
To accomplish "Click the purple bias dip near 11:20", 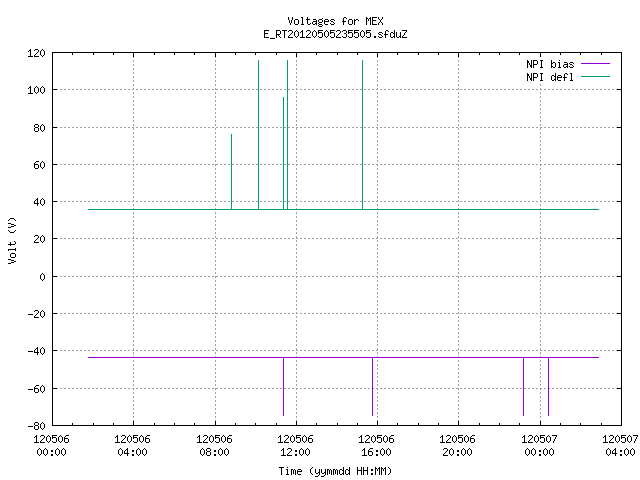I will pos(284,387).
